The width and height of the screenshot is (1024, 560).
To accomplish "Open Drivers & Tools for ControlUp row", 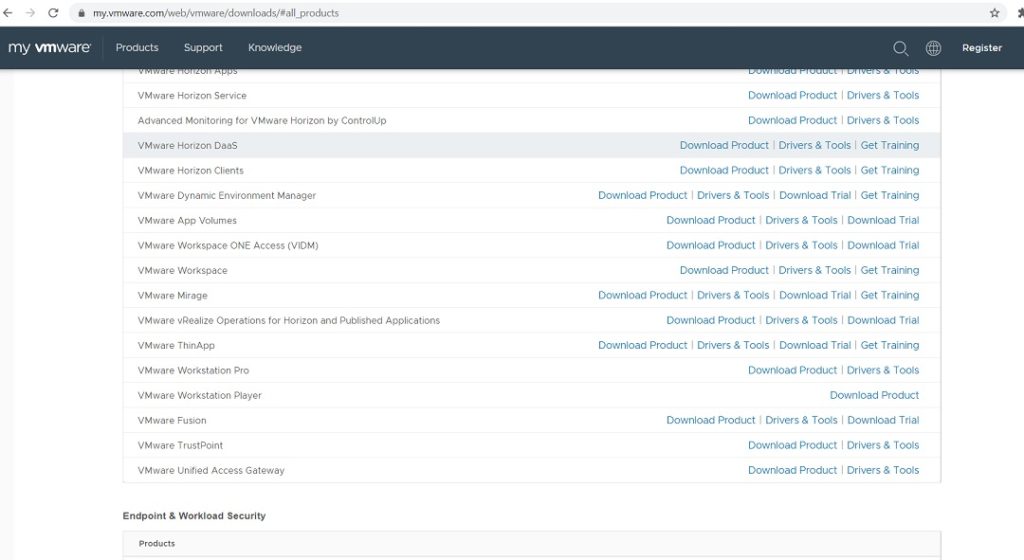I will click(x=883, y=120).
